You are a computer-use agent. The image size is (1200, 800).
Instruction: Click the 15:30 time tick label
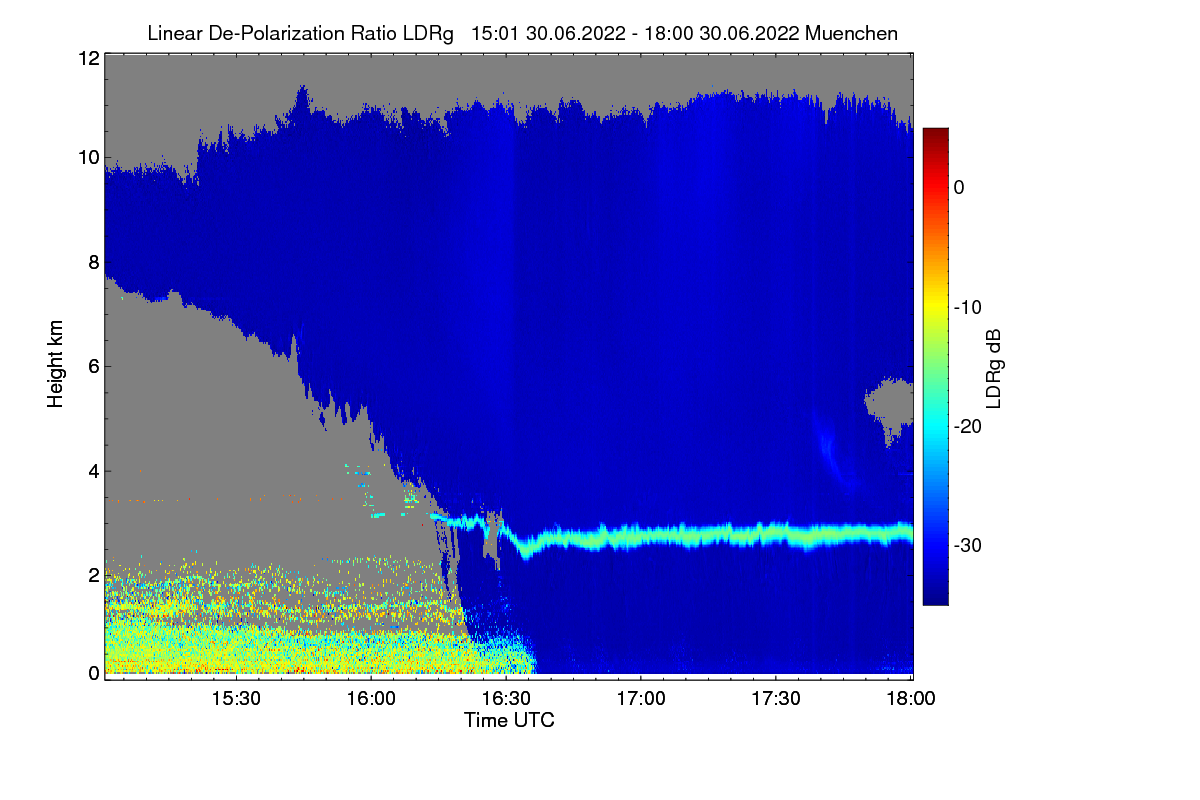pyautogui.click(x=236, y=698)
